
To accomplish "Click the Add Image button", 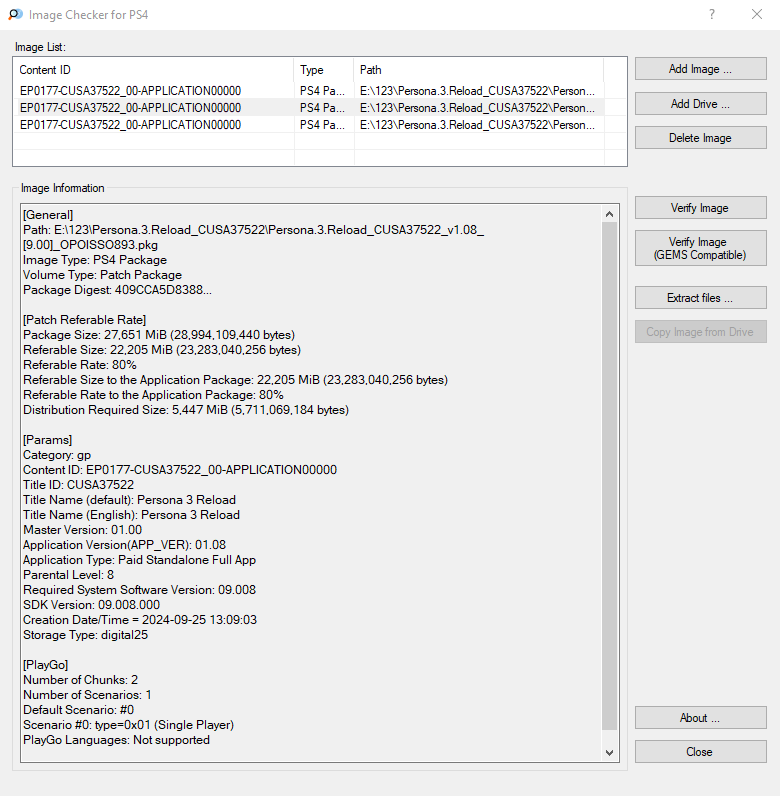I will pos(700,69).
